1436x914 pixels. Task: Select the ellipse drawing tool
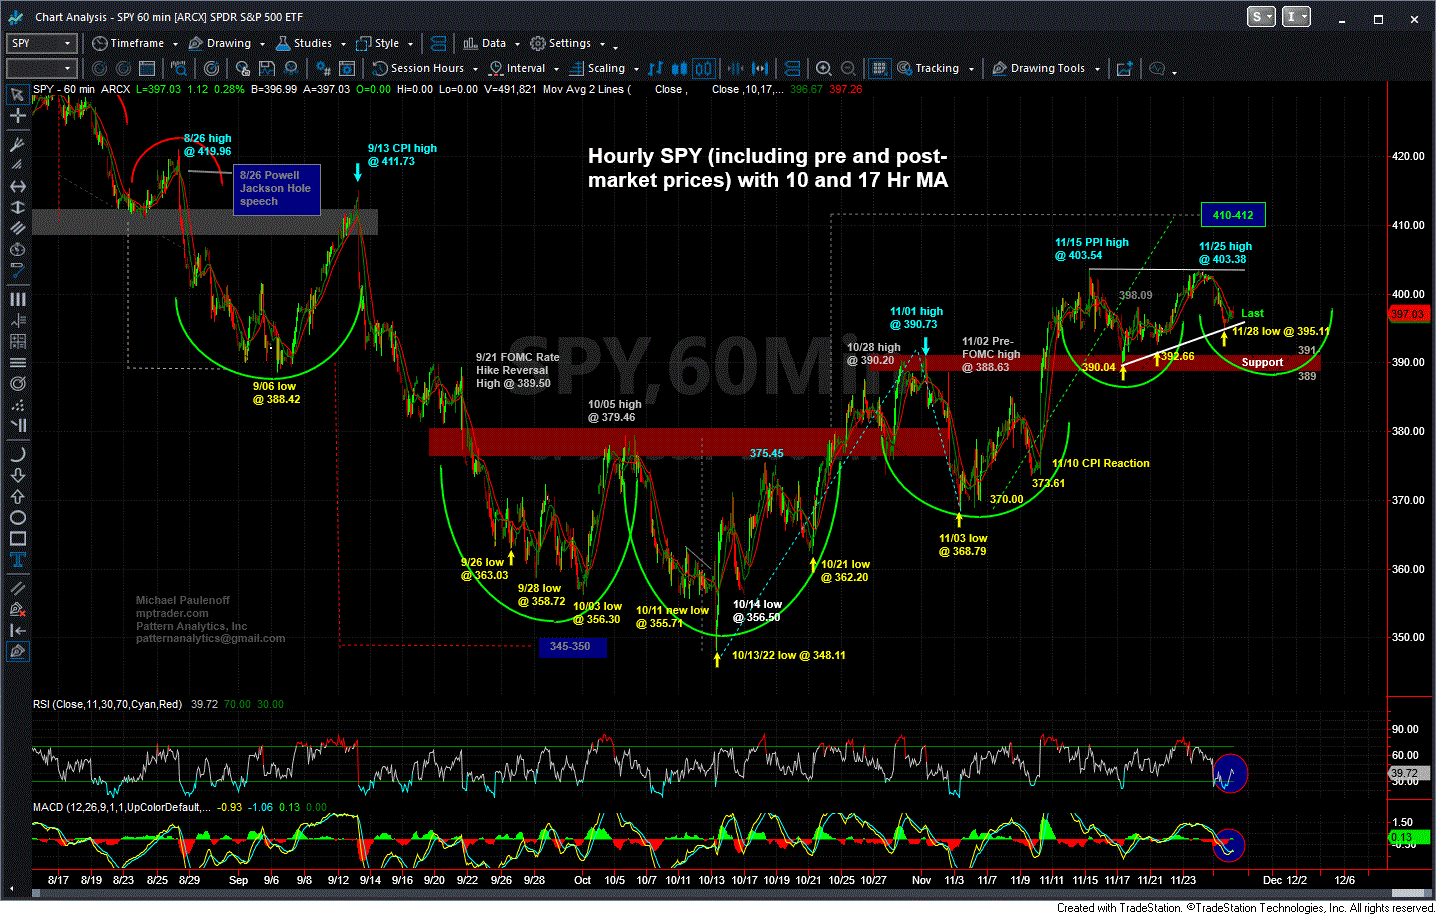17,517
